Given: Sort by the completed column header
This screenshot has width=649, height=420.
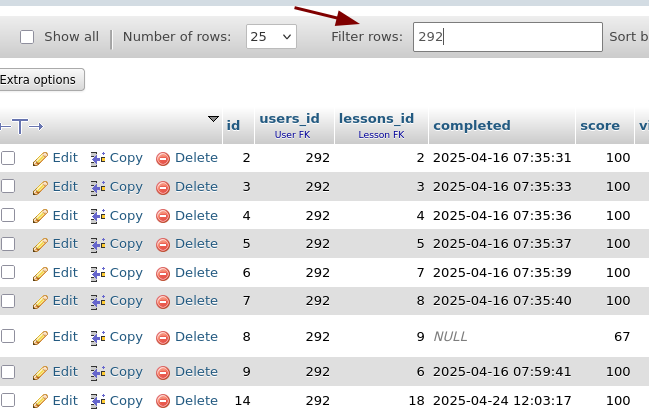Looking at the screenshot, I should click(472, 125).
